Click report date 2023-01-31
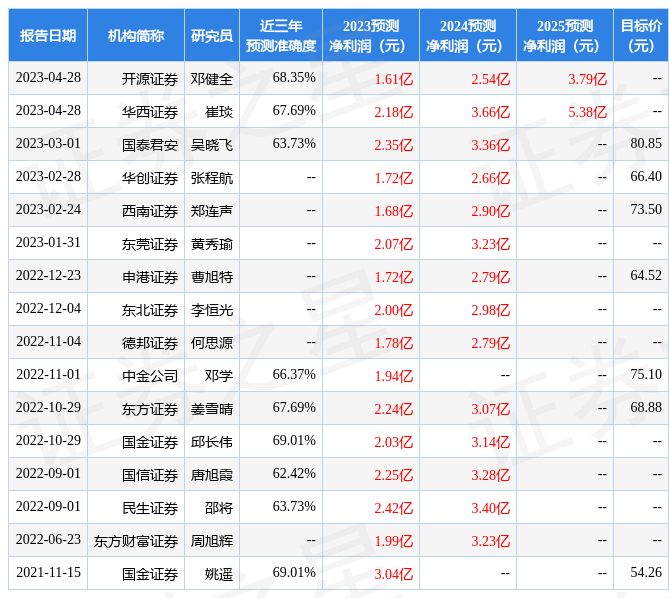This screenshot has width=669, height=598. (48, 242)
